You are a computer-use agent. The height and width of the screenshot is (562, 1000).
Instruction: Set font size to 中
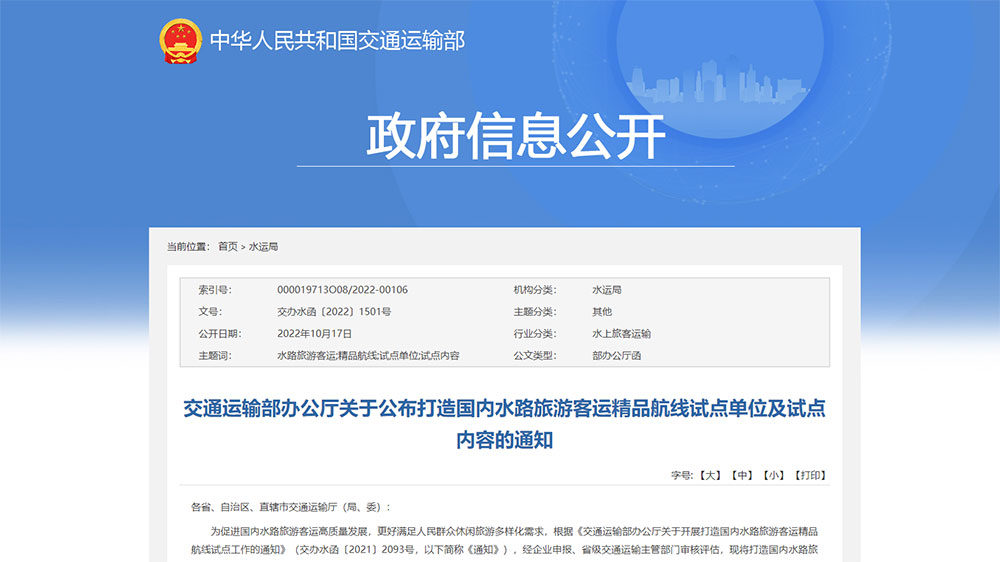pyautogui.click(x=741, y=475)
